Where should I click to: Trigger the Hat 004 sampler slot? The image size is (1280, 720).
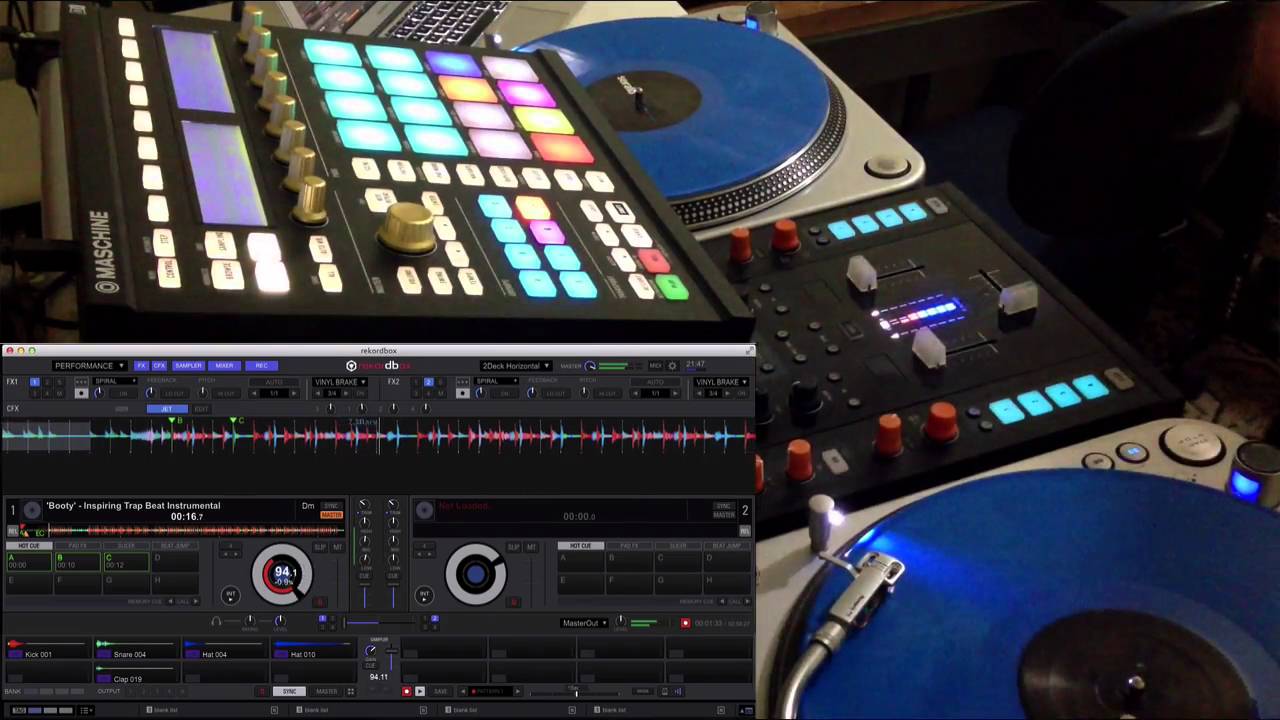(x=225, y=648)
